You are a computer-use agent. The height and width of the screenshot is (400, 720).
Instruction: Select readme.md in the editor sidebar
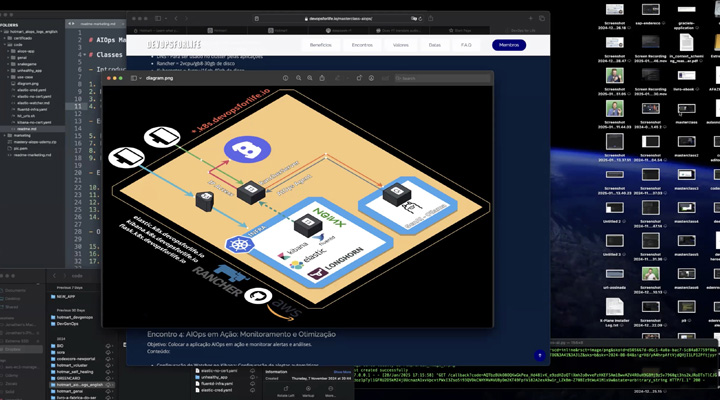[x=25, y=129]
